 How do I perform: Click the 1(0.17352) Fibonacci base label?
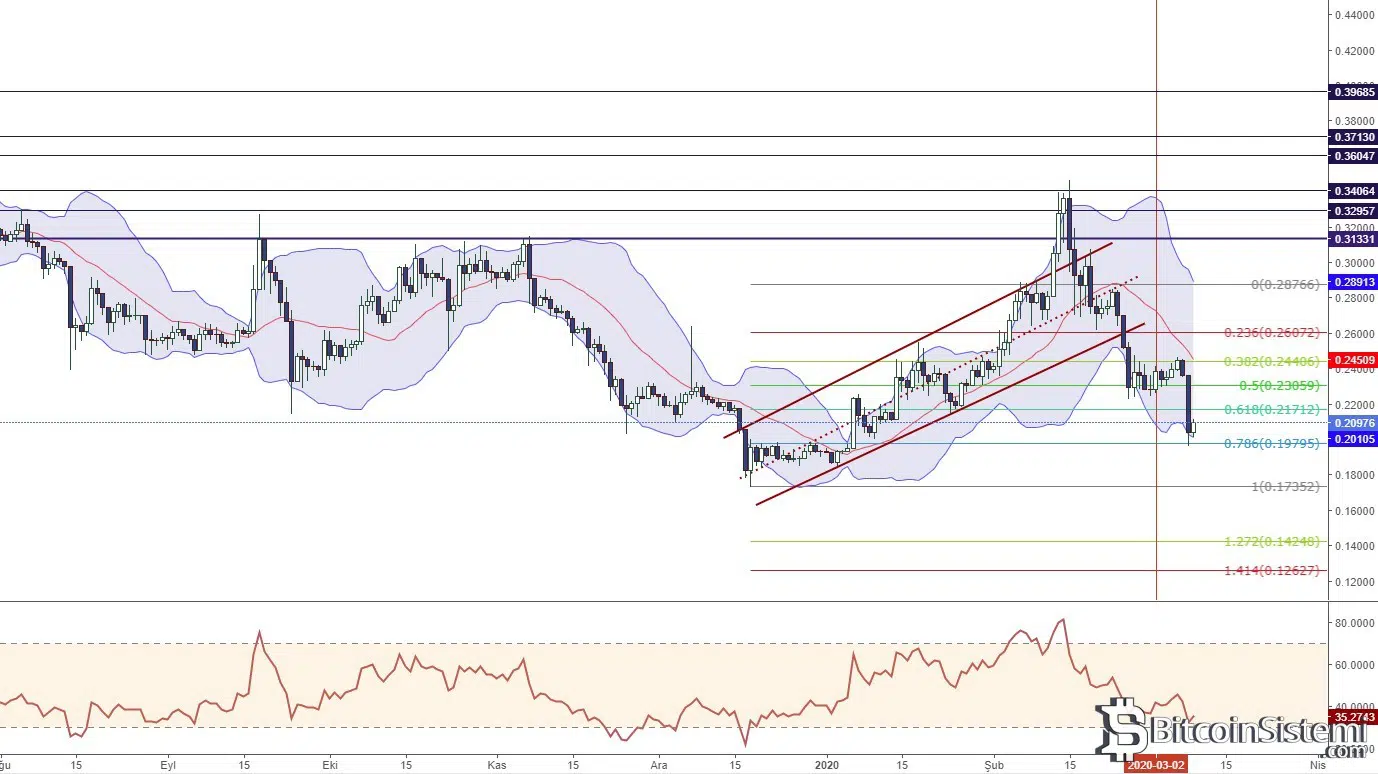point(1284,487)
